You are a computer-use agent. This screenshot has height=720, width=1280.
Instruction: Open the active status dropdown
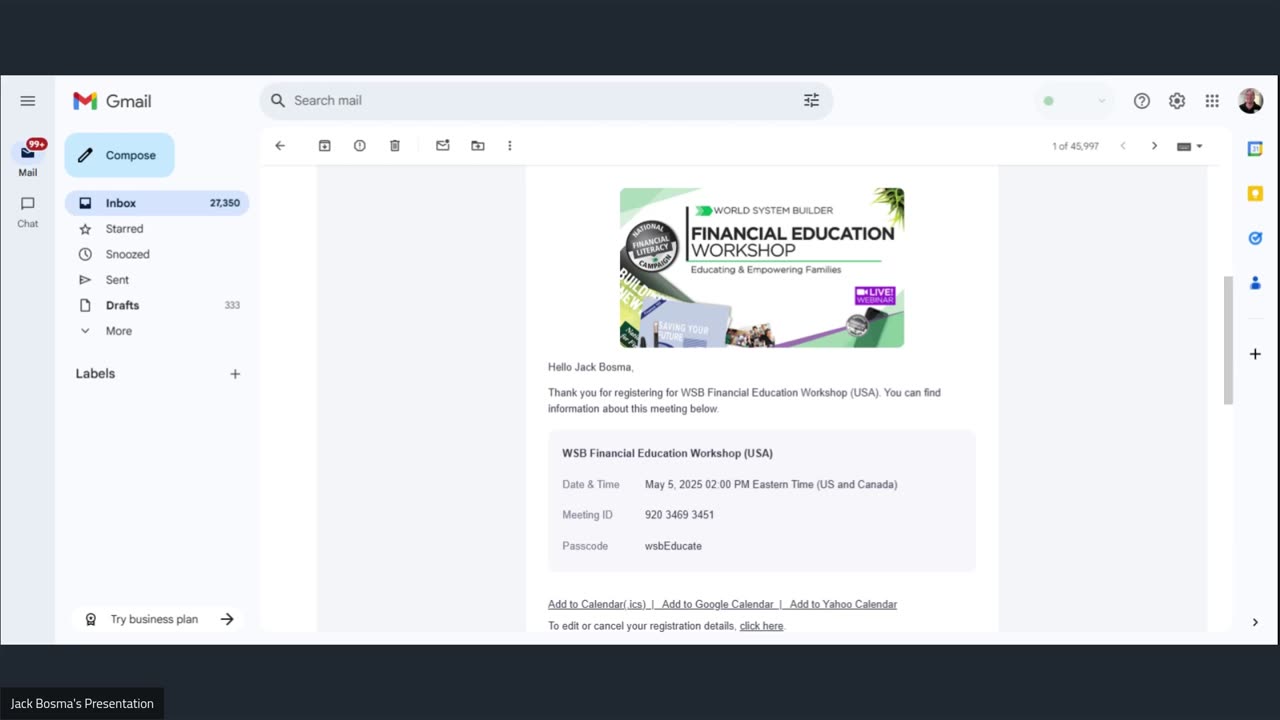(1075, 101)
